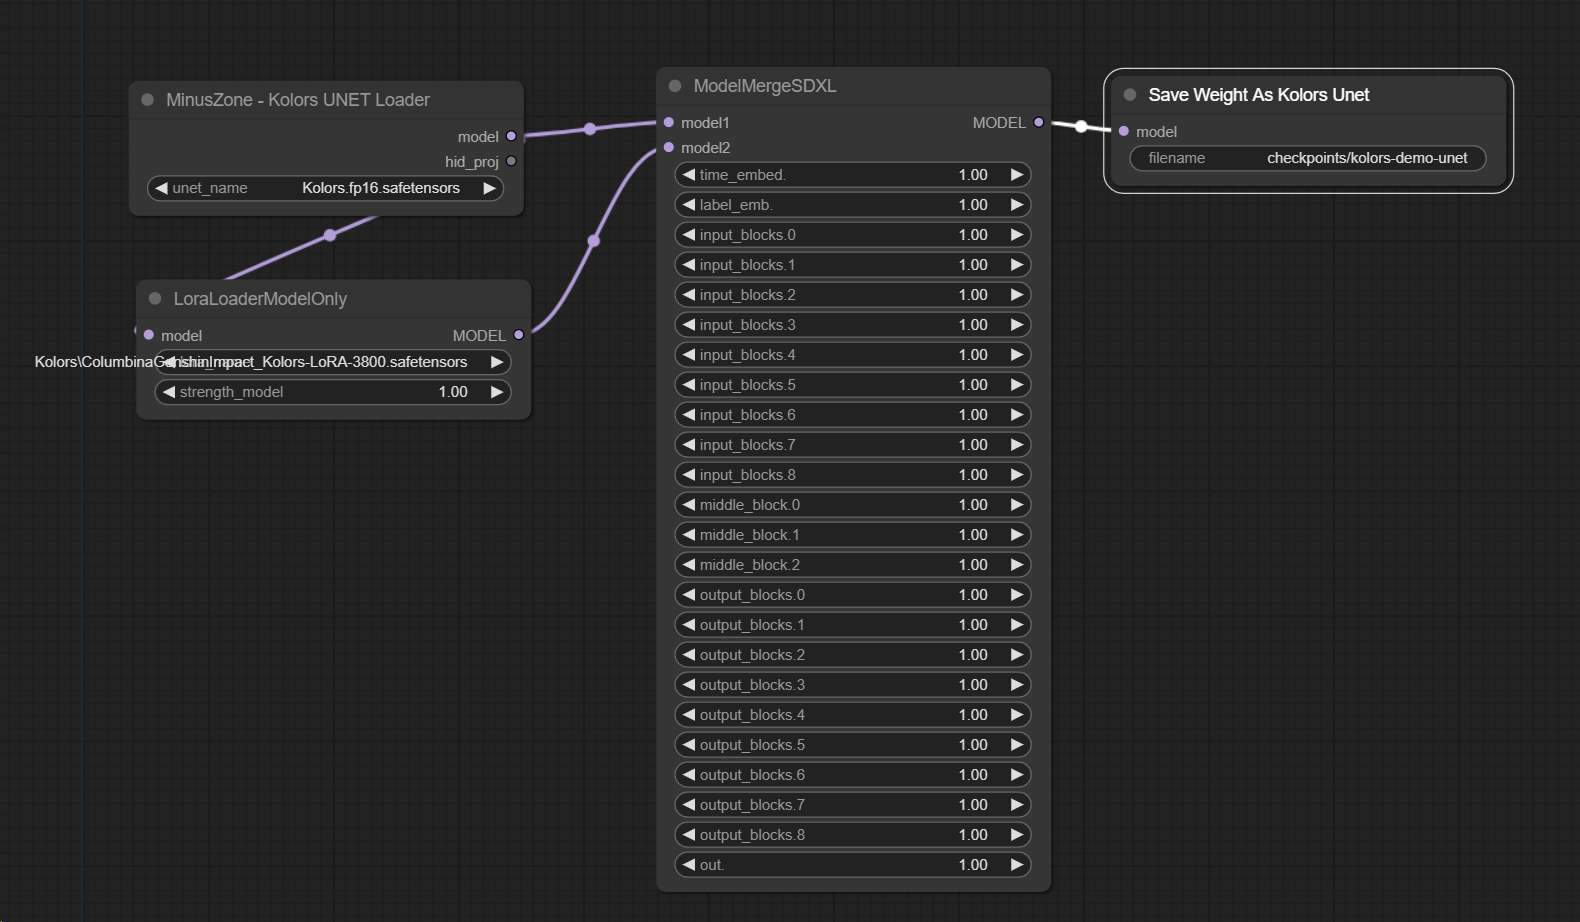1580x922 pixels.
Task: Click the model1 input port on ModelMergeSDXL
Action: [x=669, y=123]
